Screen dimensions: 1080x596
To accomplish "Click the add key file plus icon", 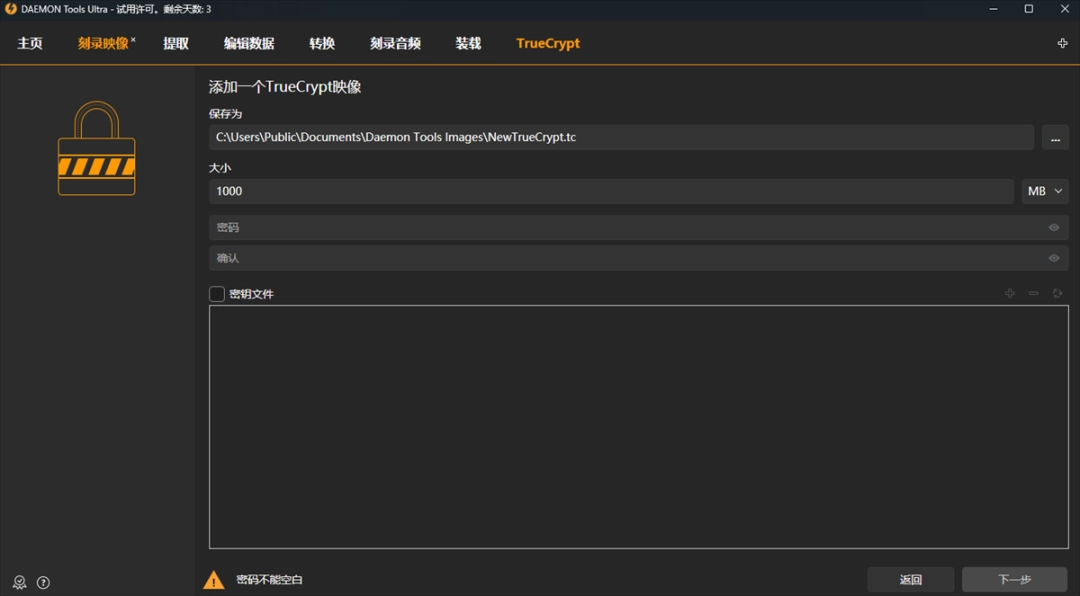I will pyautogui.click(x=1010, y=293).
